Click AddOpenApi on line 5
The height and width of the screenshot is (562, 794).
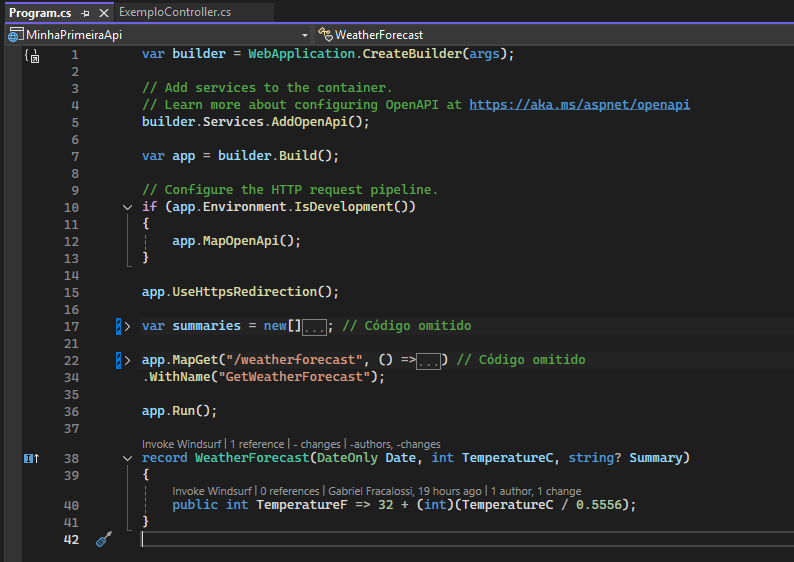(309, 122)
